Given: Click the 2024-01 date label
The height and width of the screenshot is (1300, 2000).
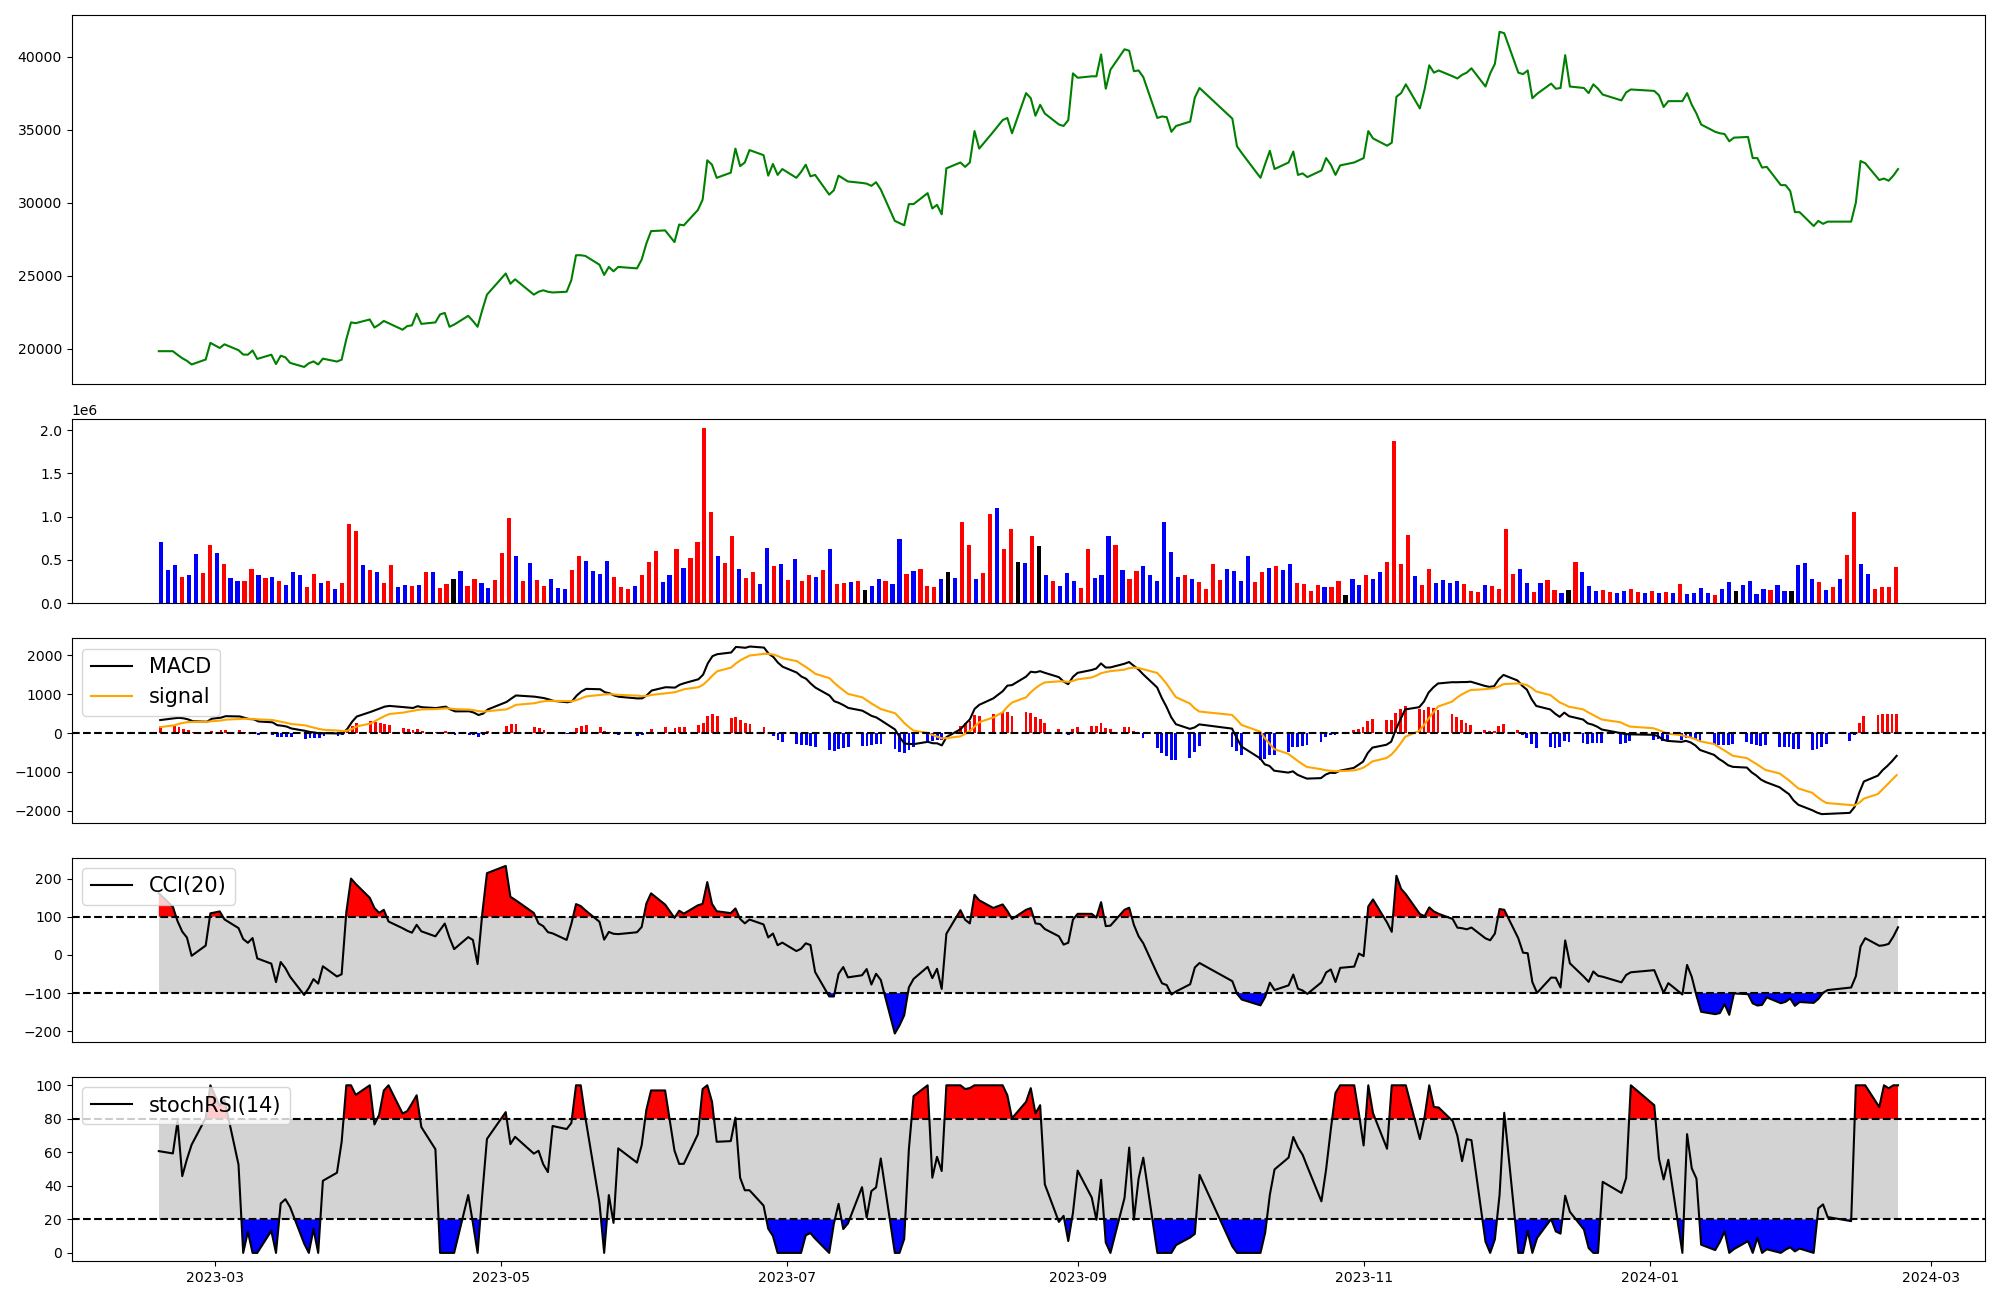Looking at the screenshot, I should click(1650, 1277).
